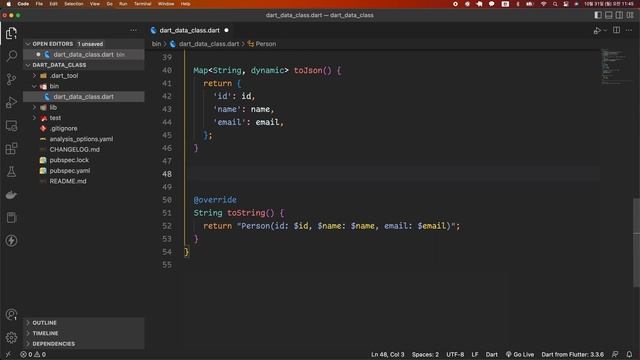This screenshot has width=640, height=360.
Task: Split the editor to the right
Action: pyautogui.click(x=616, y=30)
